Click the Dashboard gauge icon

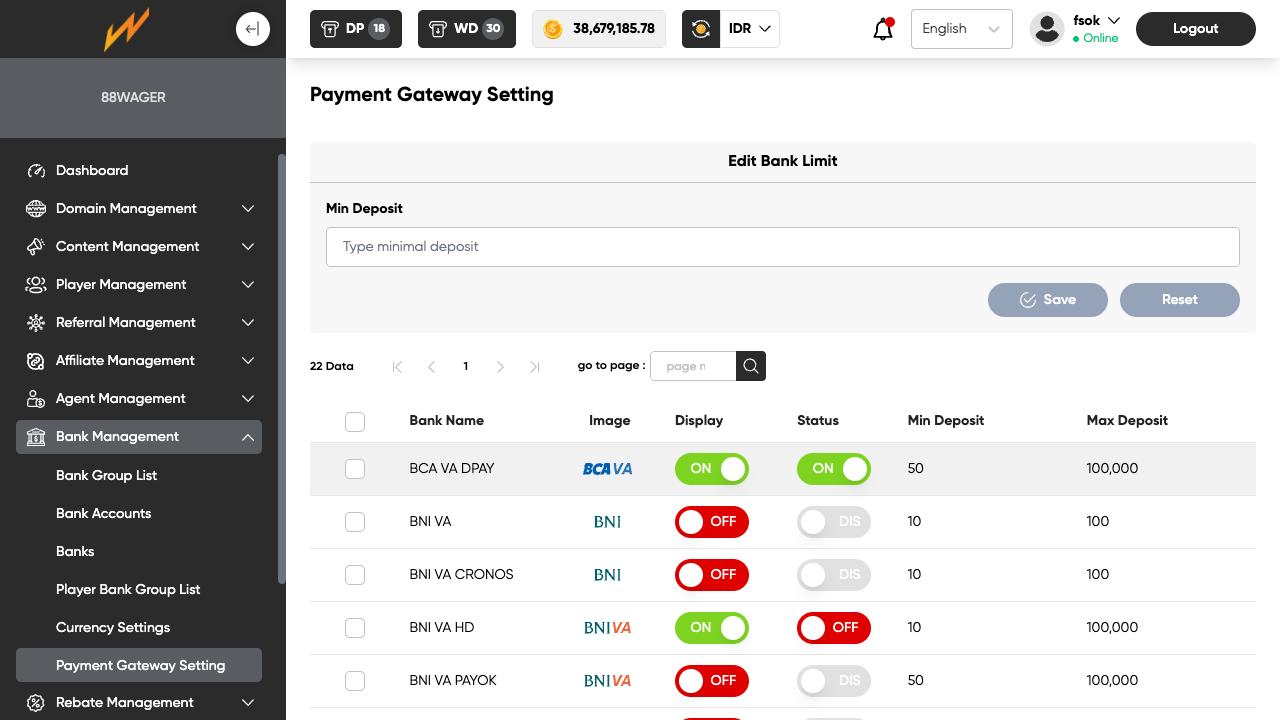click(36, 171)
